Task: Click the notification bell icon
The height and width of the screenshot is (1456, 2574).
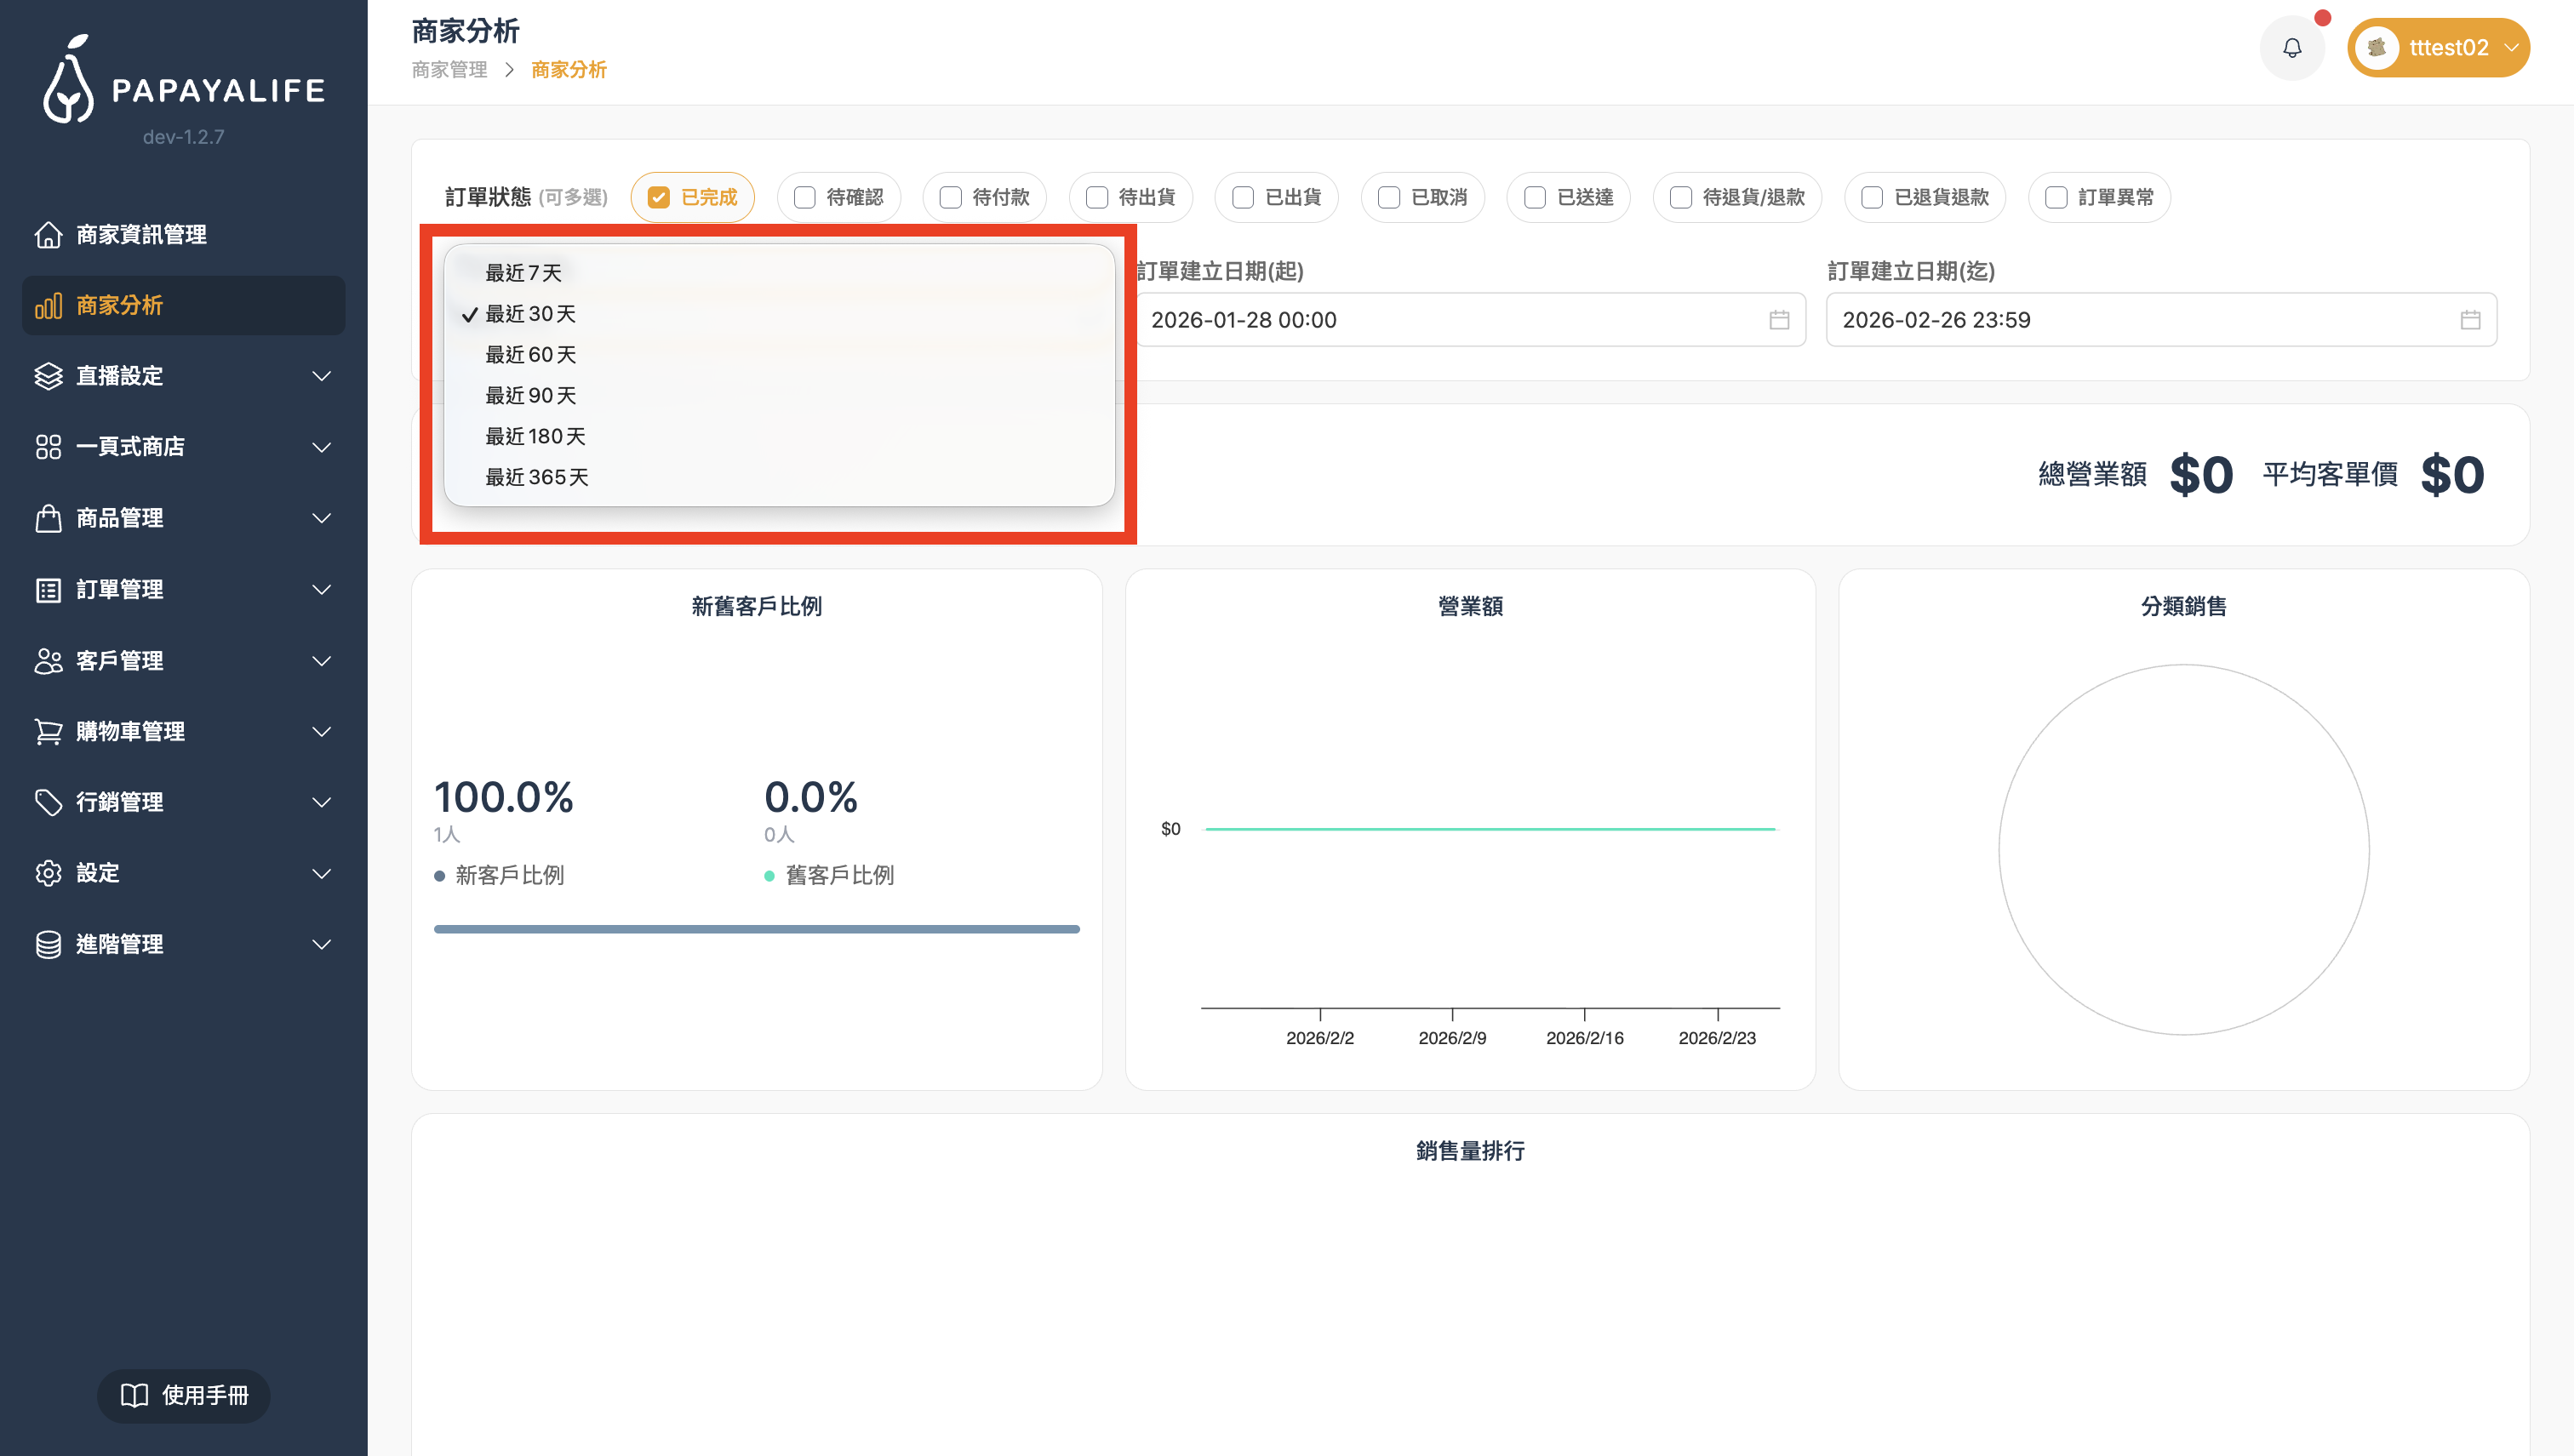Action: pos(2291,48)
